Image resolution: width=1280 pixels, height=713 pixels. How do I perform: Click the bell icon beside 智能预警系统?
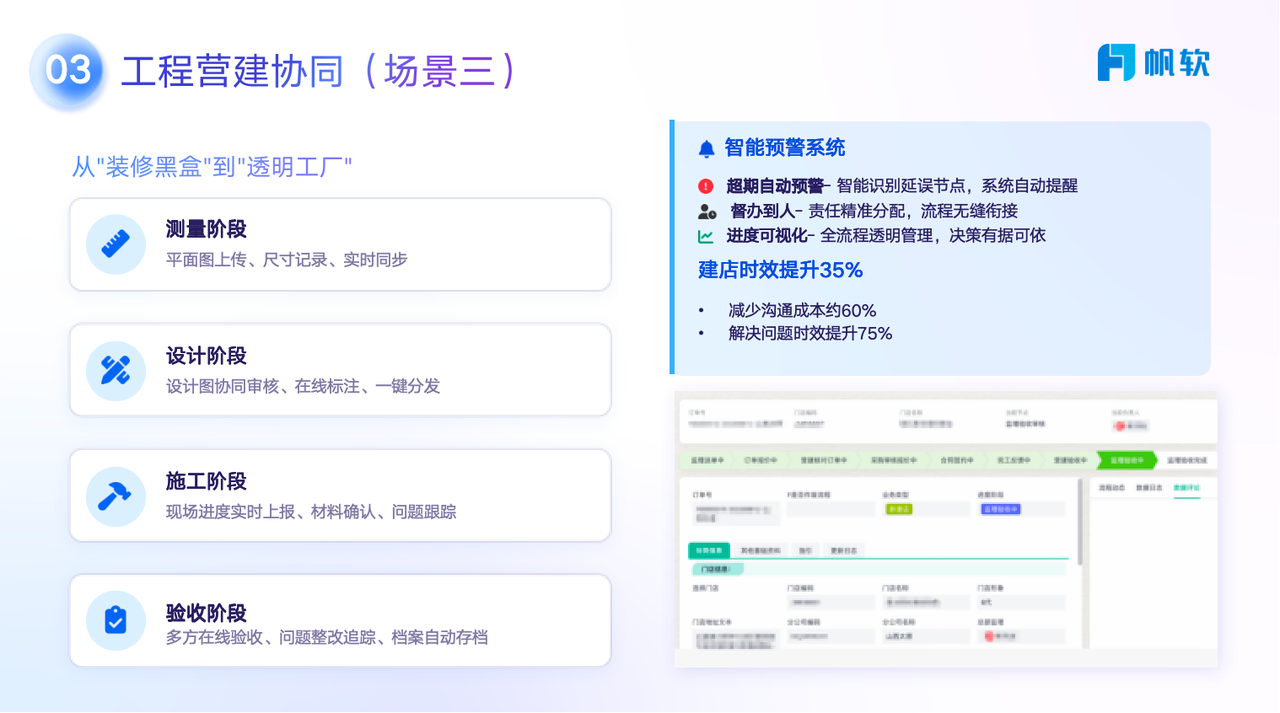(706, 149)
